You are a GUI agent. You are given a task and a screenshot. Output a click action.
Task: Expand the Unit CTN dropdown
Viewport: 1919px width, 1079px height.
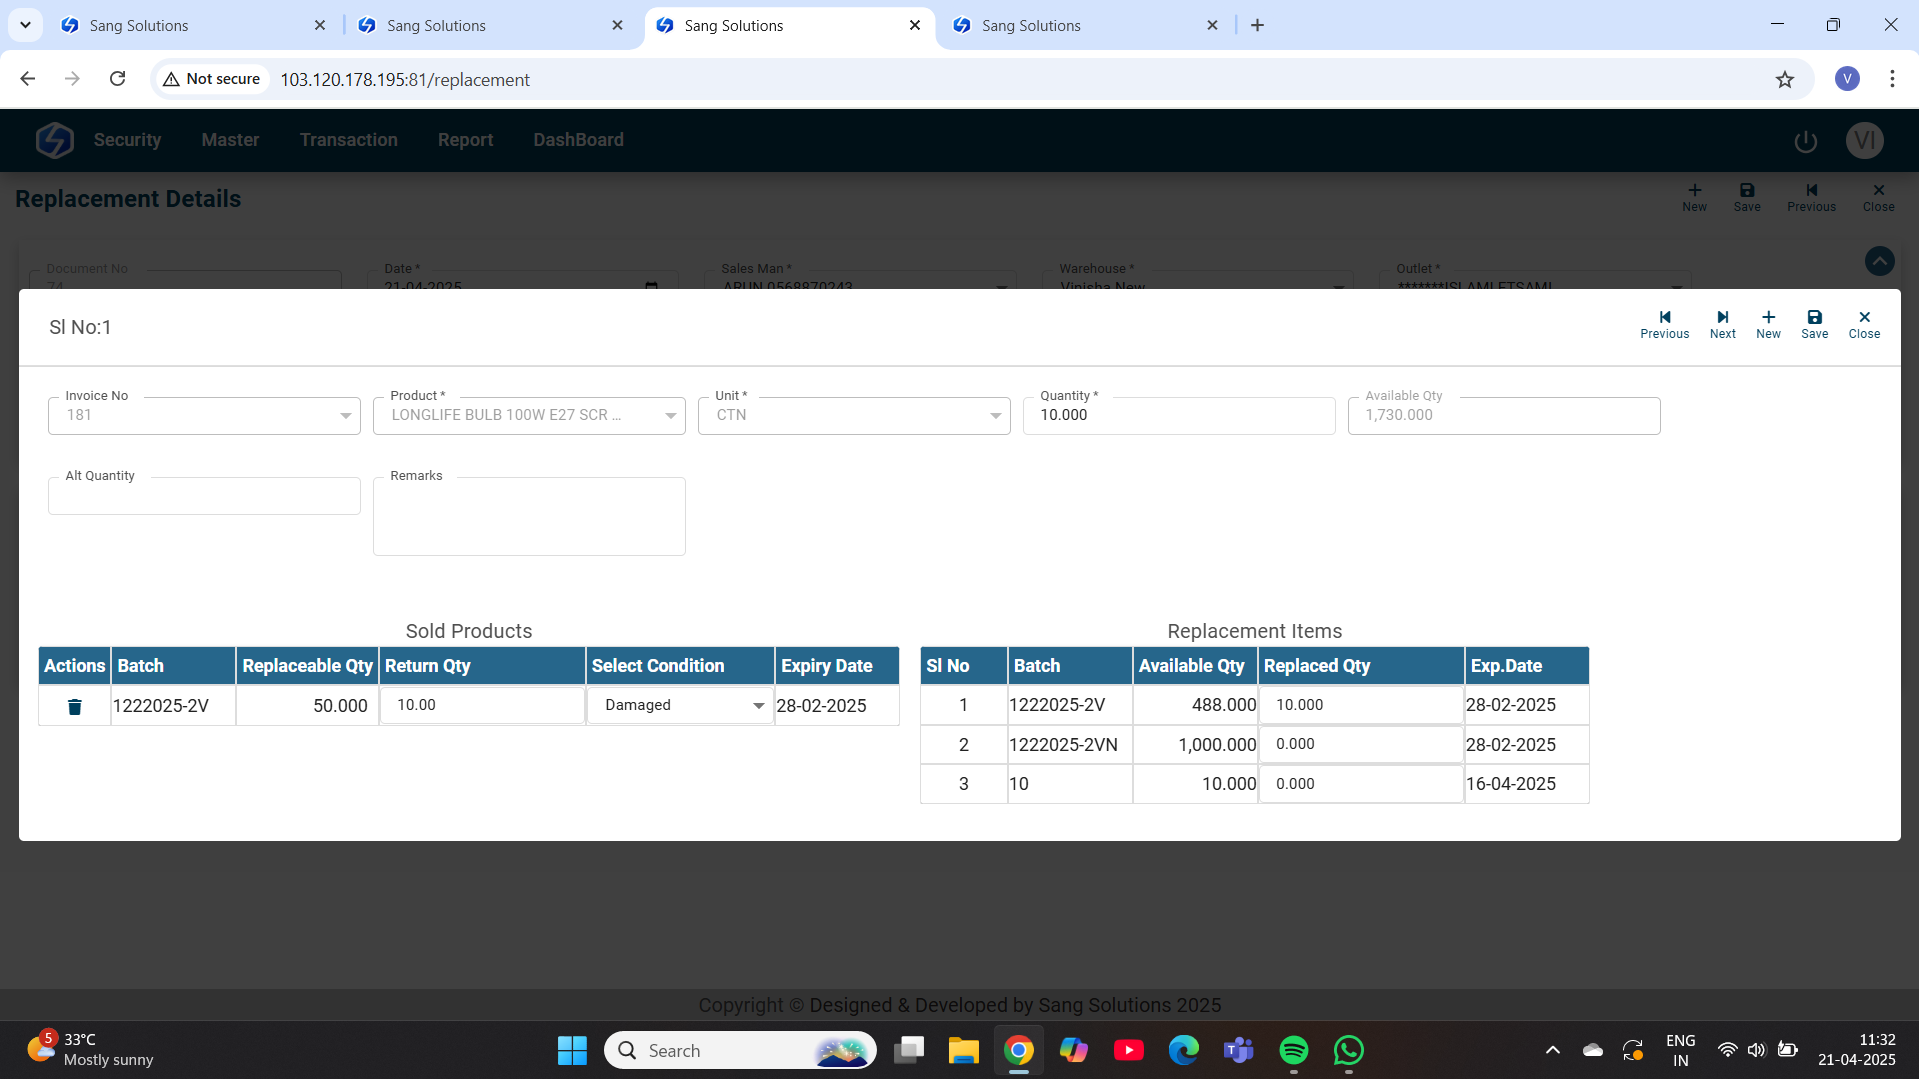click(x=995, y=416)
